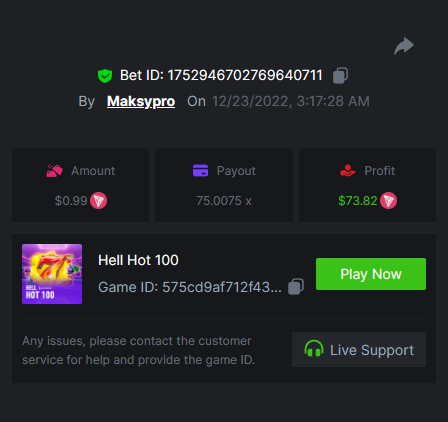Click the red Profit hand icon
The image size is (448, 422).
[348, 171]
